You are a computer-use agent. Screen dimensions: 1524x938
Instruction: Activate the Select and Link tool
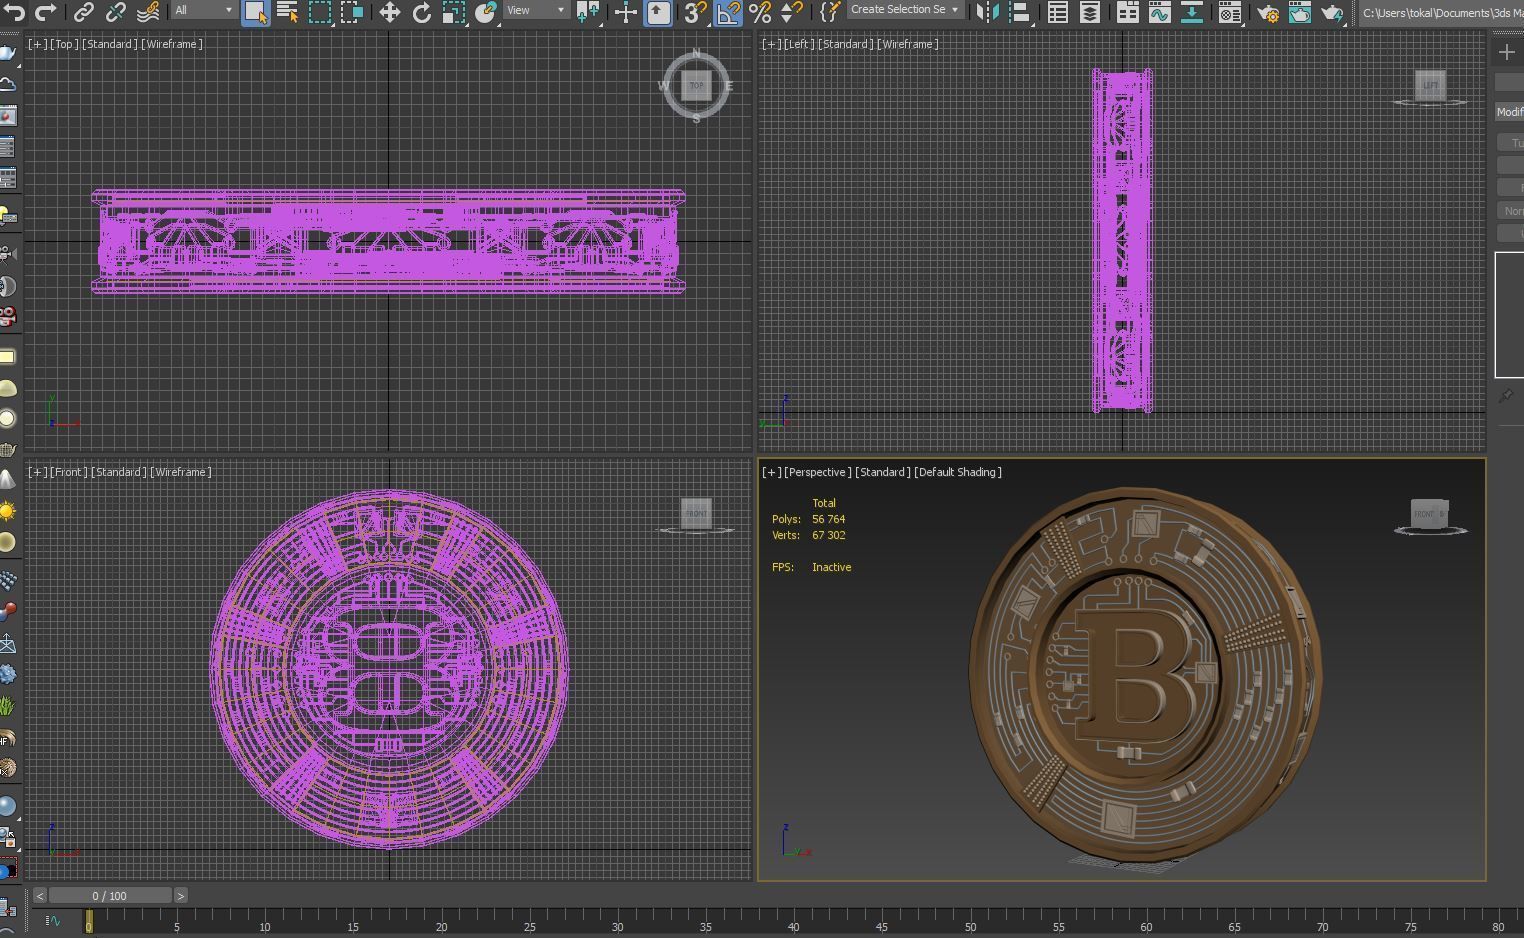pyautogui.click(x=84, y=12)
